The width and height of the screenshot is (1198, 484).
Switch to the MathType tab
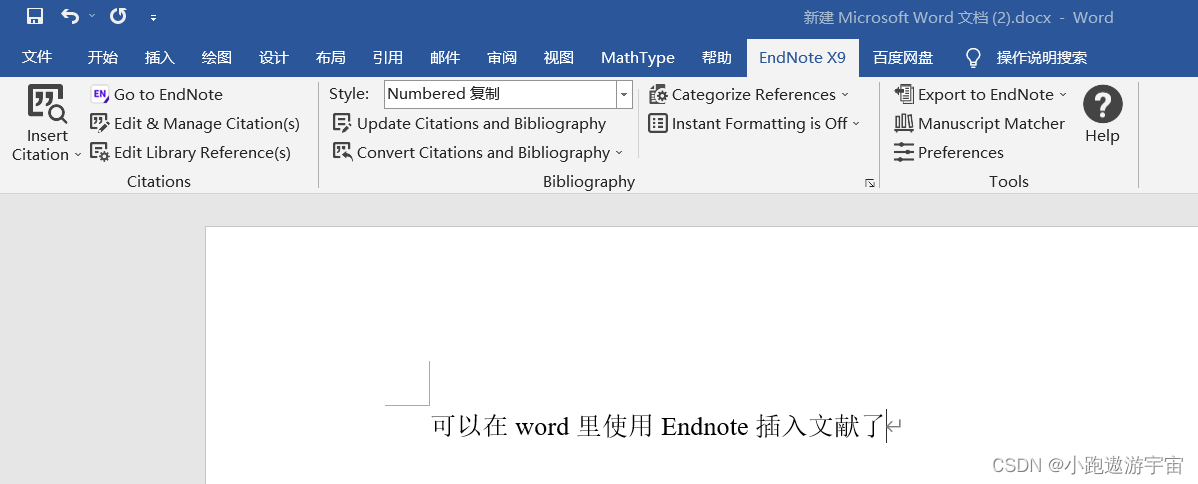point(638,57)
